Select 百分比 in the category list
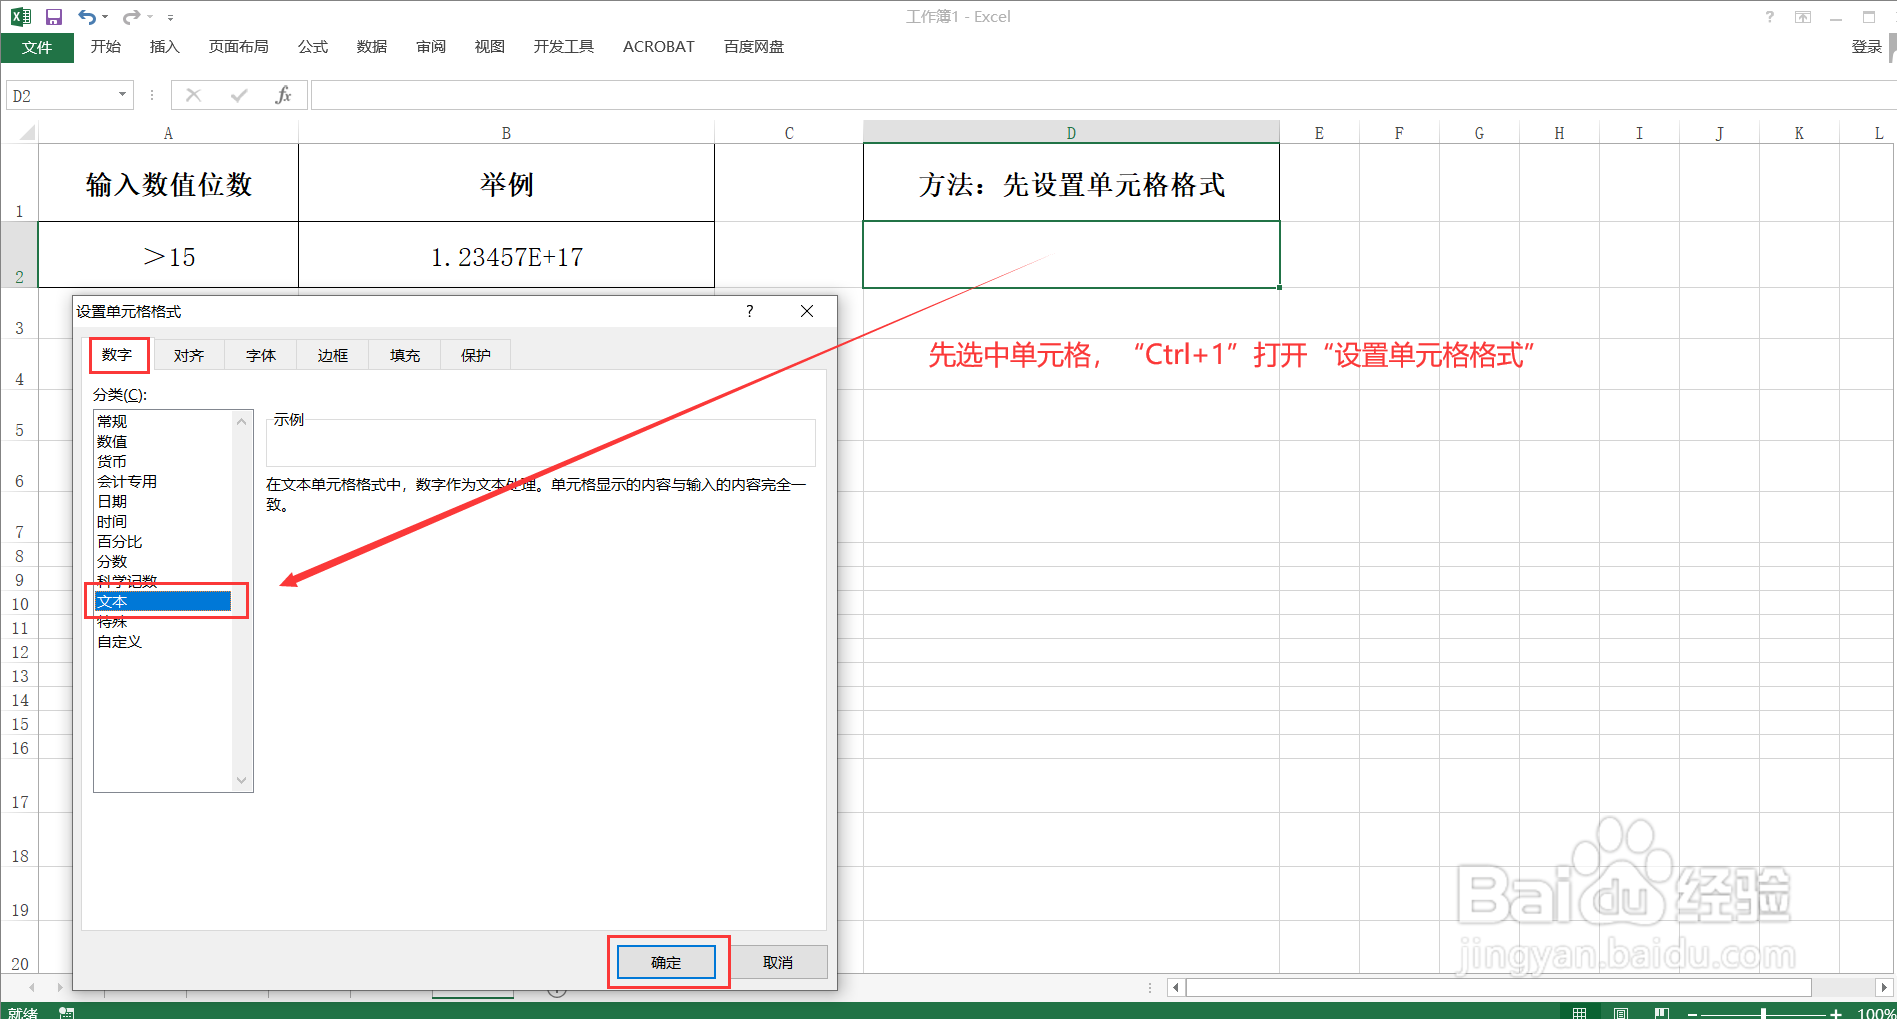The image size is (1897, 1019). pos(163,542)
